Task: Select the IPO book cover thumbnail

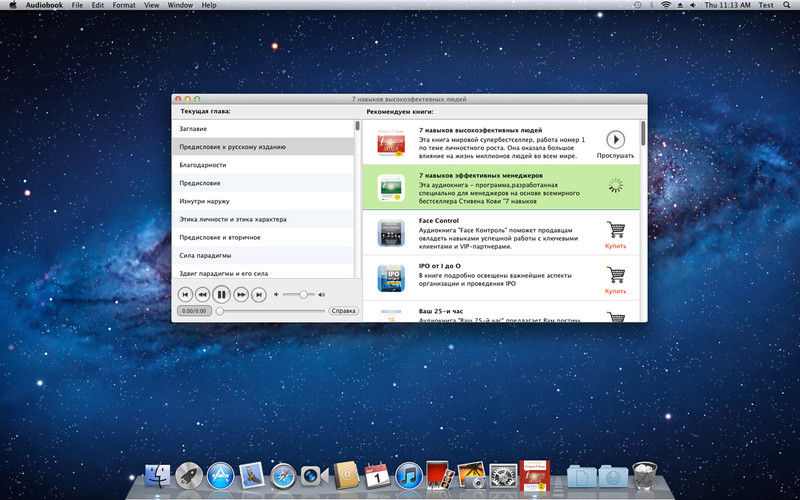Action: pos(391,278)
